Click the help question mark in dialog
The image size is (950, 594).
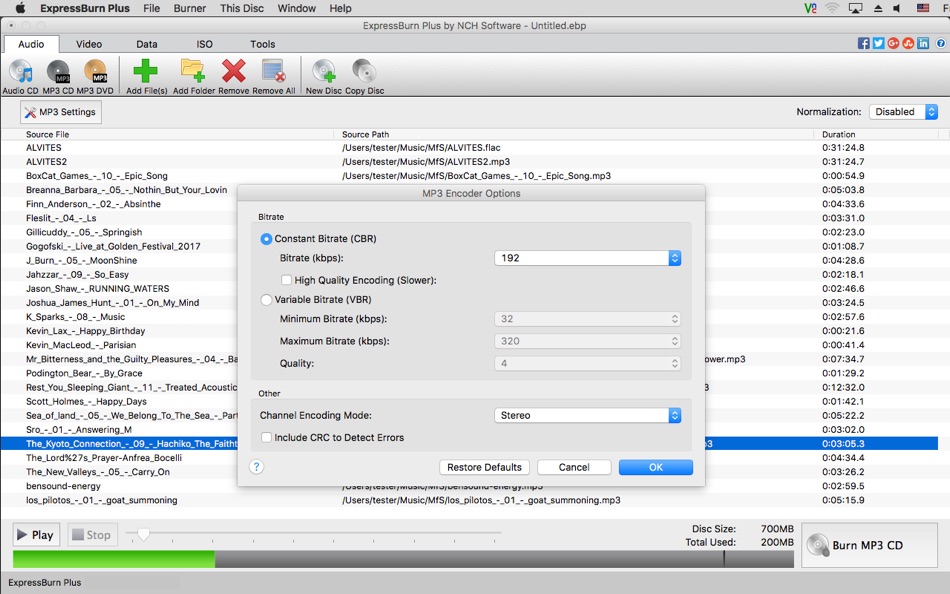pos(256,467)
